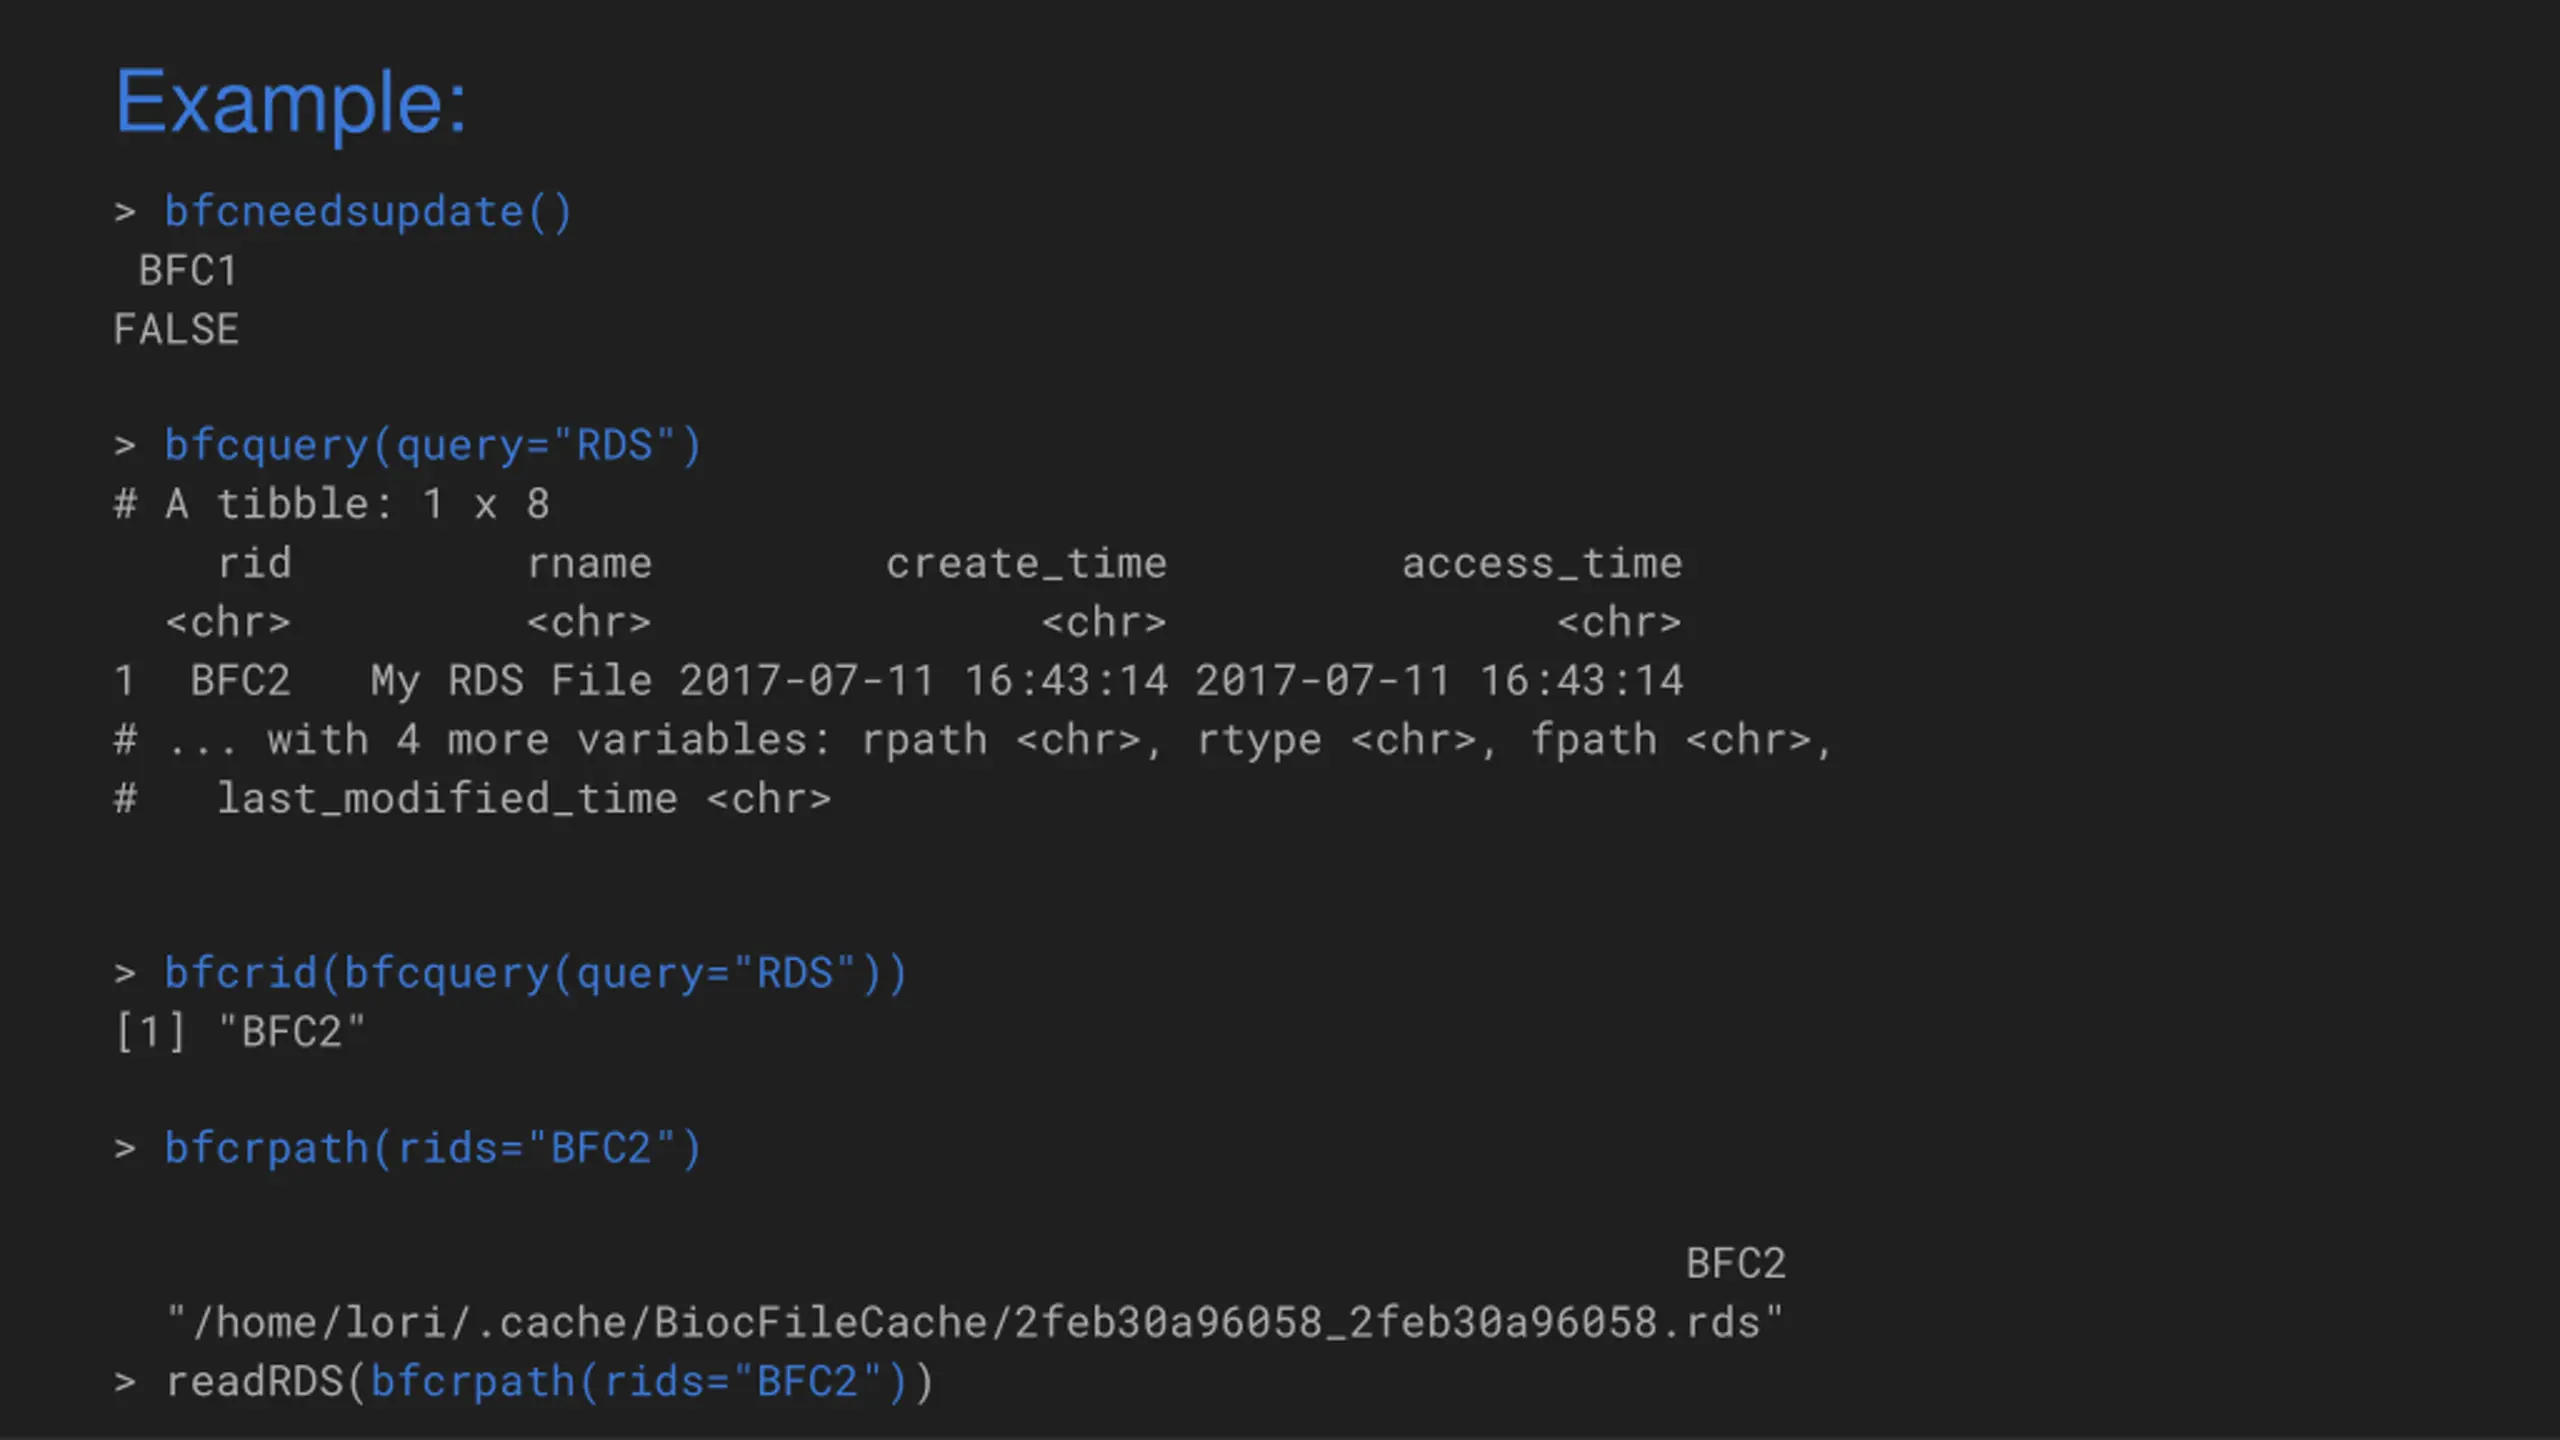Click the BFC2 label above the file path

(1735, 1264)
